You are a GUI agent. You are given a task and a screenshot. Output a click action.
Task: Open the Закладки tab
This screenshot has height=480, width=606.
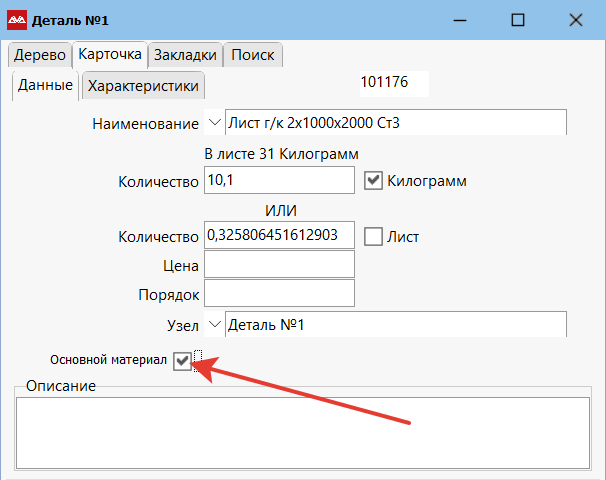tap(185, 55)
